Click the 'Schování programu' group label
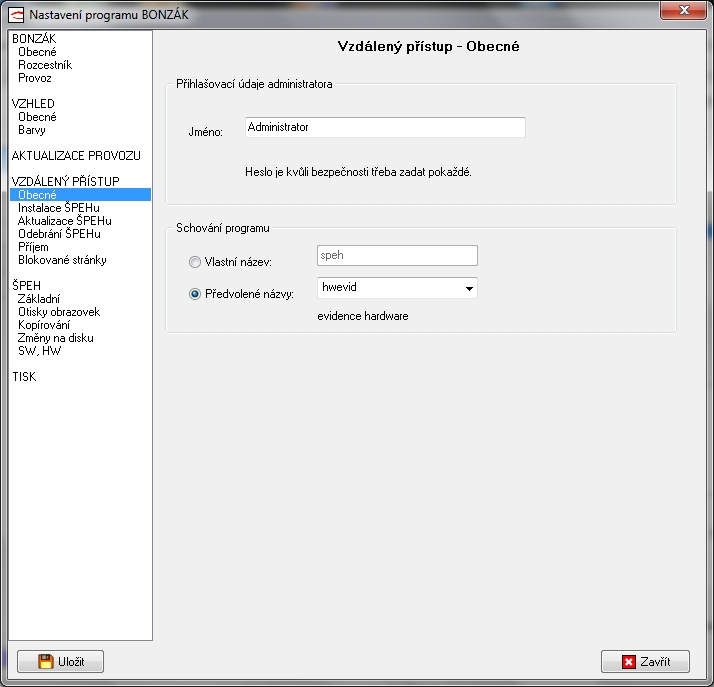 [x=223, y=228]
